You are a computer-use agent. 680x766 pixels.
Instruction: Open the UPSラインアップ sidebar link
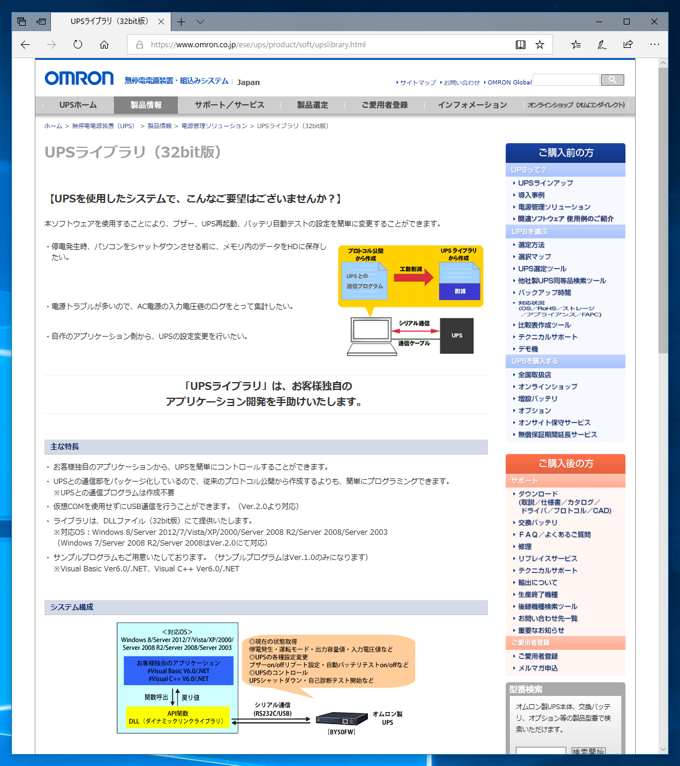545,183
